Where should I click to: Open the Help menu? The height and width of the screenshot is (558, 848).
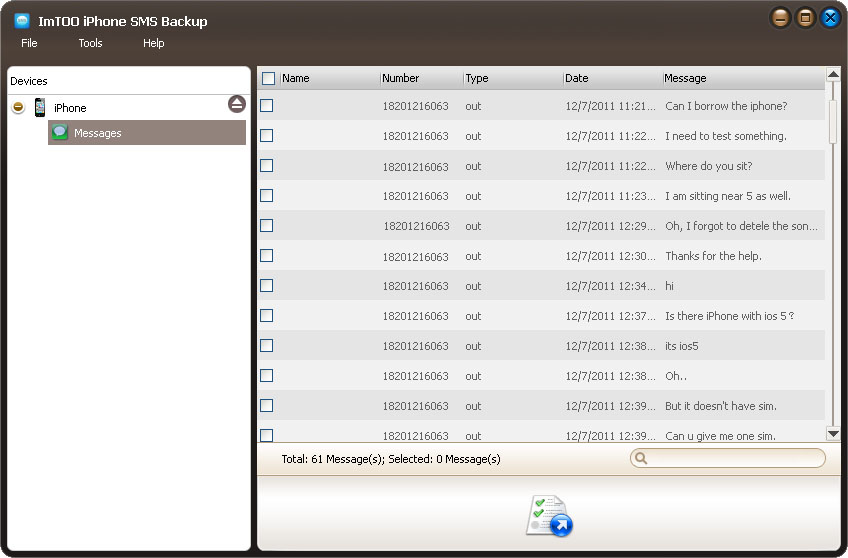click(154, 43)
